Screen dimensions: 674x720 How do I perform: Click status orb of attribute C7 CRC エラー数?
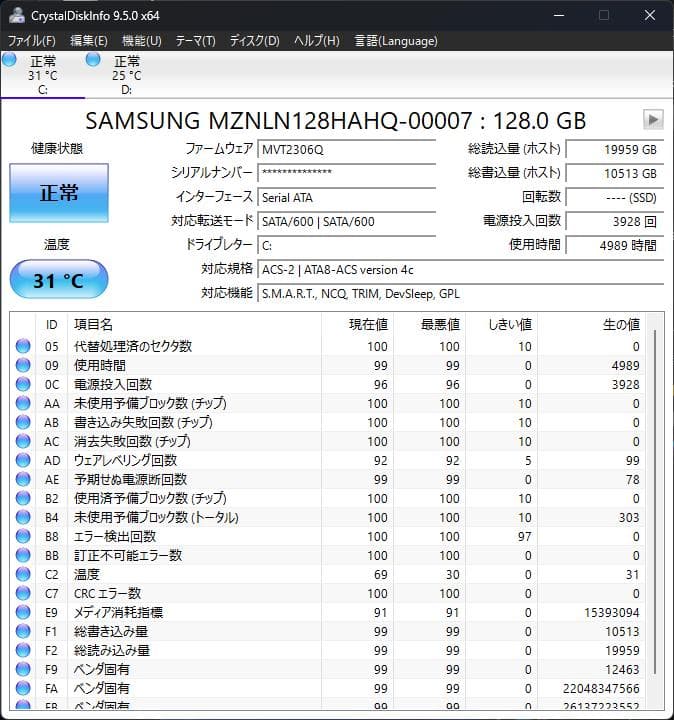coord(23,593)
